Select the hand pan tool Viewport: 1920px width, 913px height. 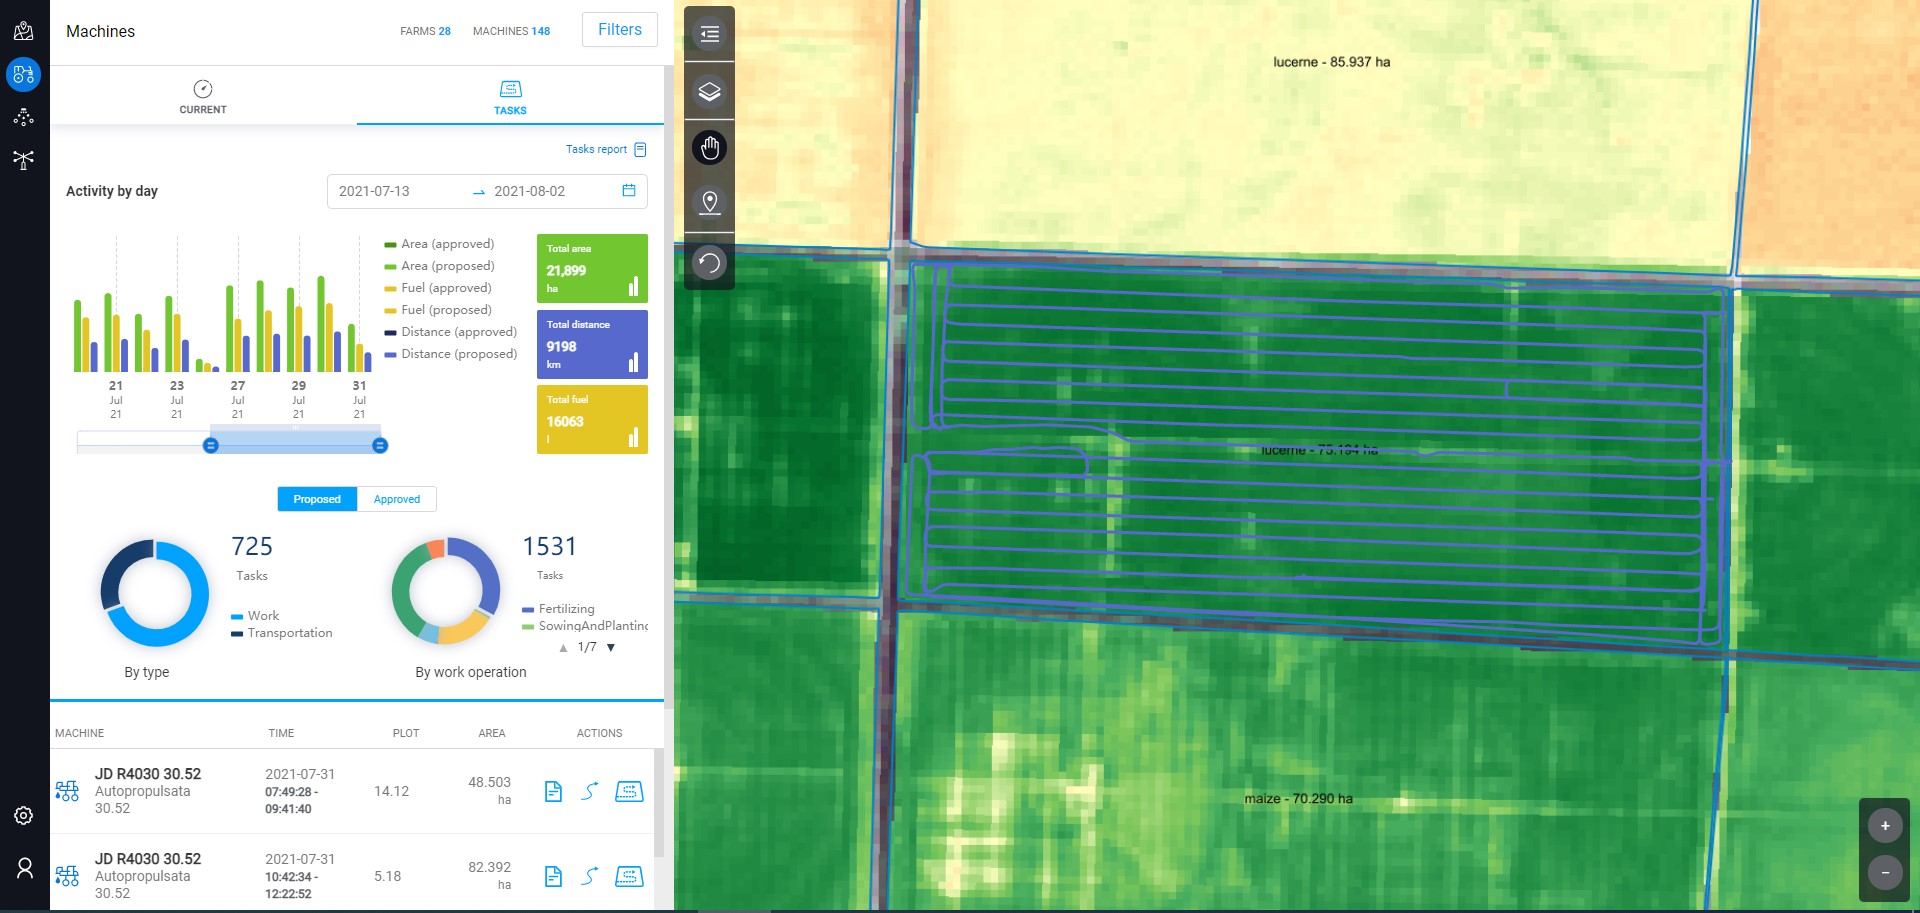[709, 148]
